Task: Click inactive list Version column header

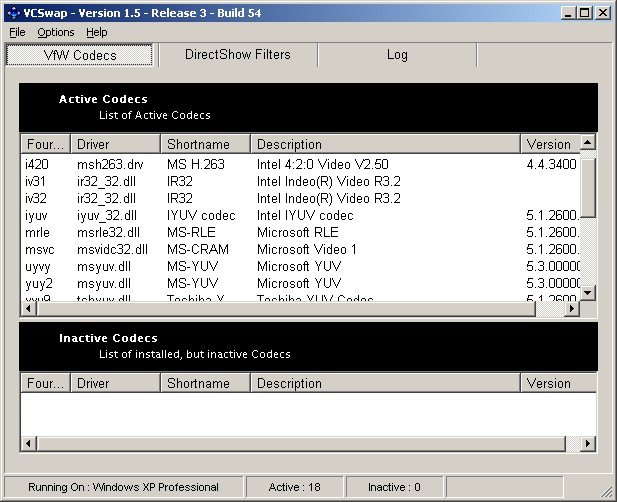Action: click(559, 383)
